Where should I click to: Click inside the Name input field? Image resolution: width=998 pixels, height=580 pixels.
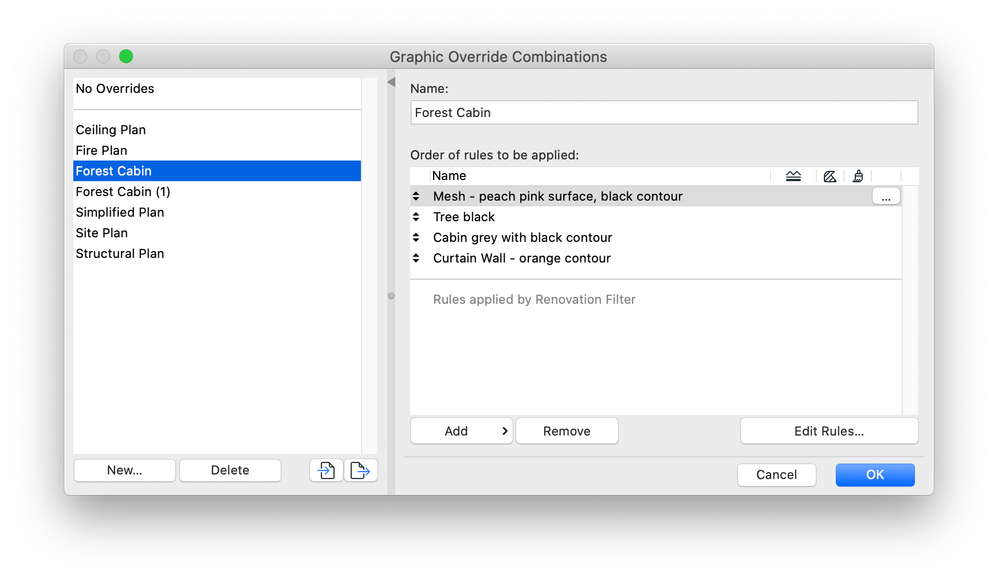(663, 112)
